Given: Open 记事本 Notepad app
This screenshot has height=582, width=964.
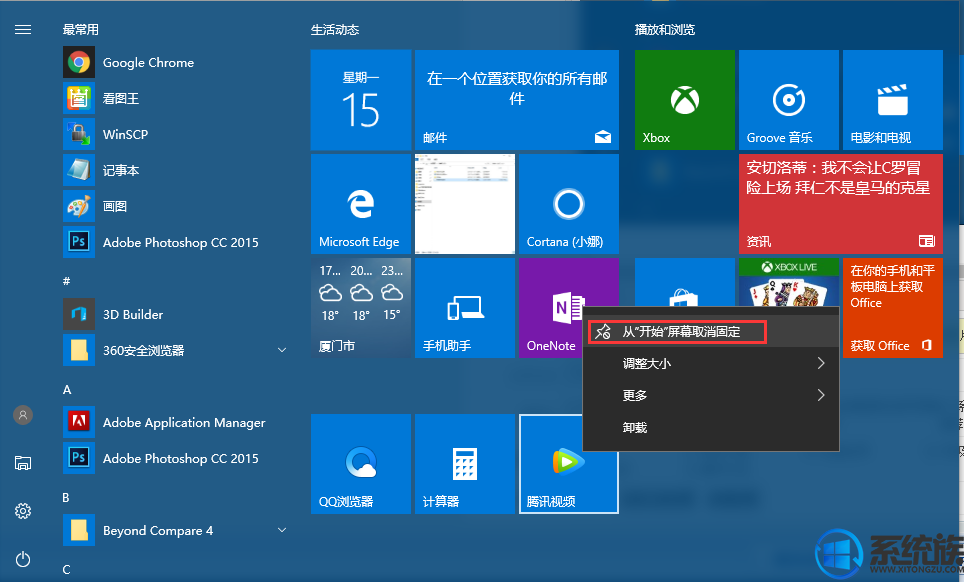Looking at the screenshot, I should [175, 170].
